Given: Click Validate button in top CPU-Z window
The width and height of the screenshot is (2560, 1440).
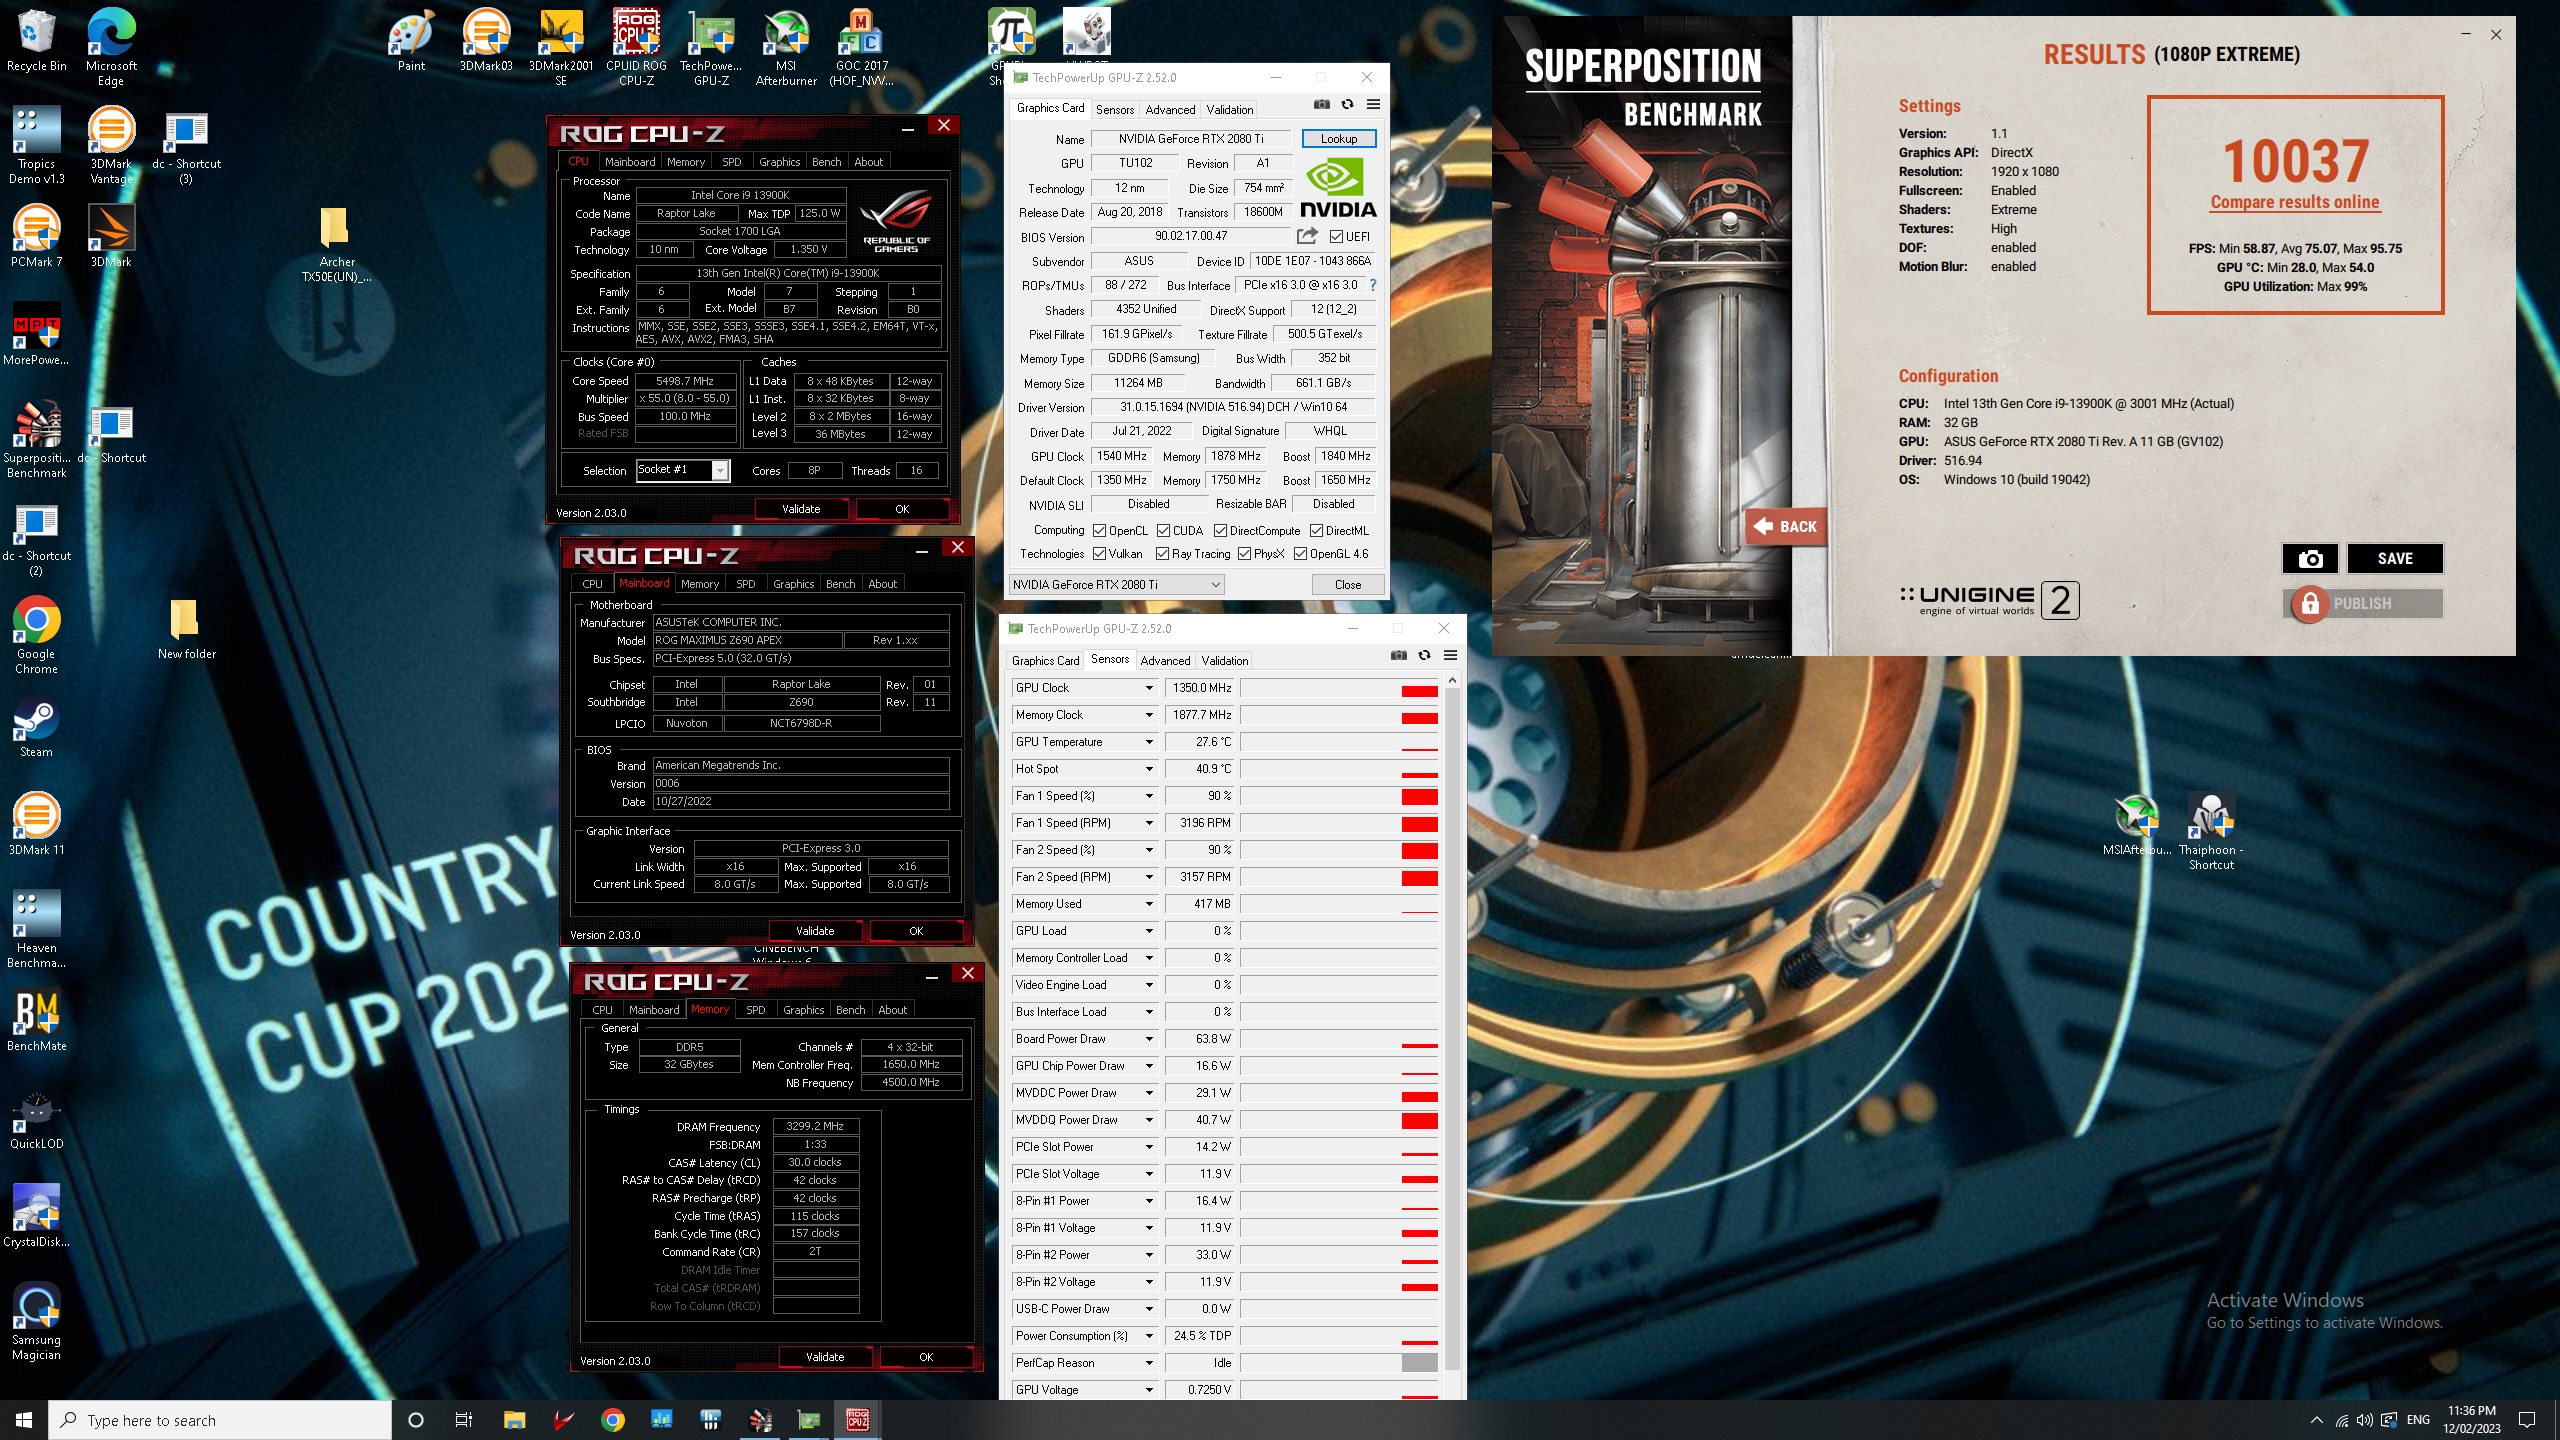Looking at the screenshot, I should tap(801, 509).
